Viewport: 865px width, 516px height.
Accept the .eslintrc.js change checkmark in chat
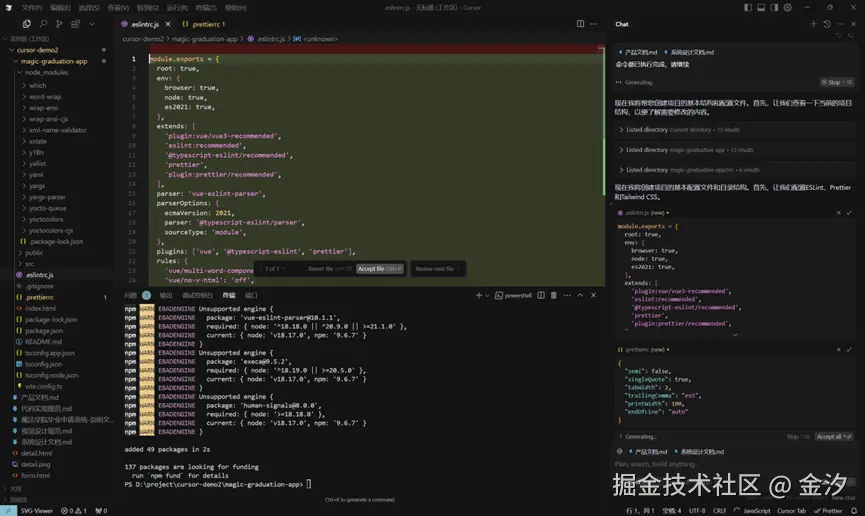pyautogui.click(x=849, y=212)
